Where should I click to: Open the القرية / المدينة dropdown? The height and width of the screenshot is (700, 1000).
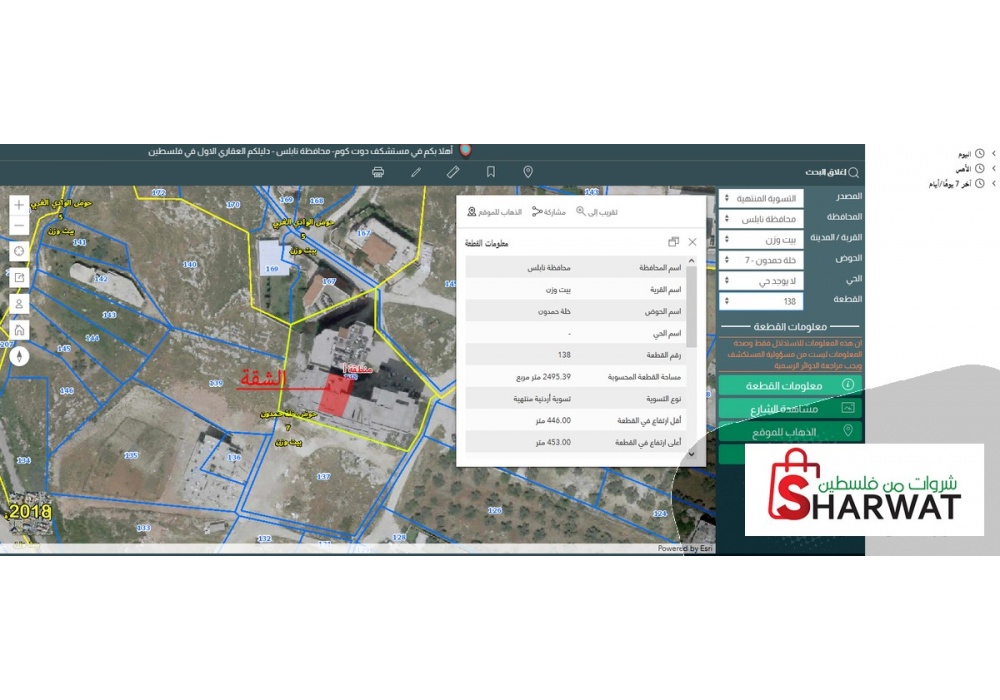coord(760,239)
